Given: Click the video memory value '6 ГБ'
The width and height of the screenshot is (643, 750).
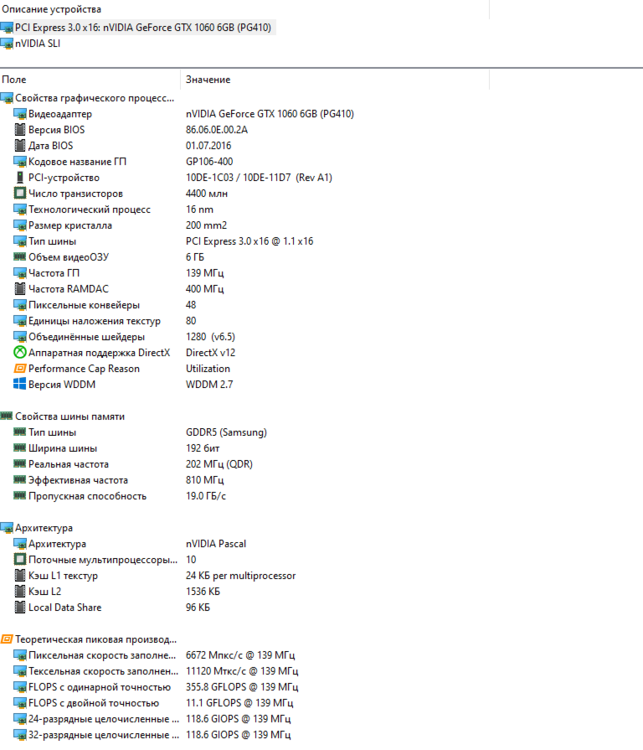Looking at the screenshot, I should (x=195, y=257).
